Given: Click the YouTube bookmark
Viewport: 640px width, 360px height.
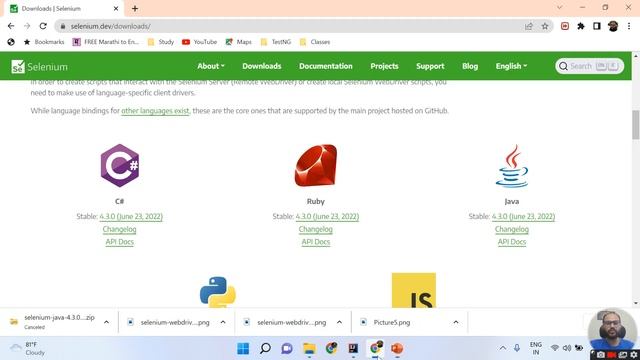Looking at the screenshot, I should 199,42.
